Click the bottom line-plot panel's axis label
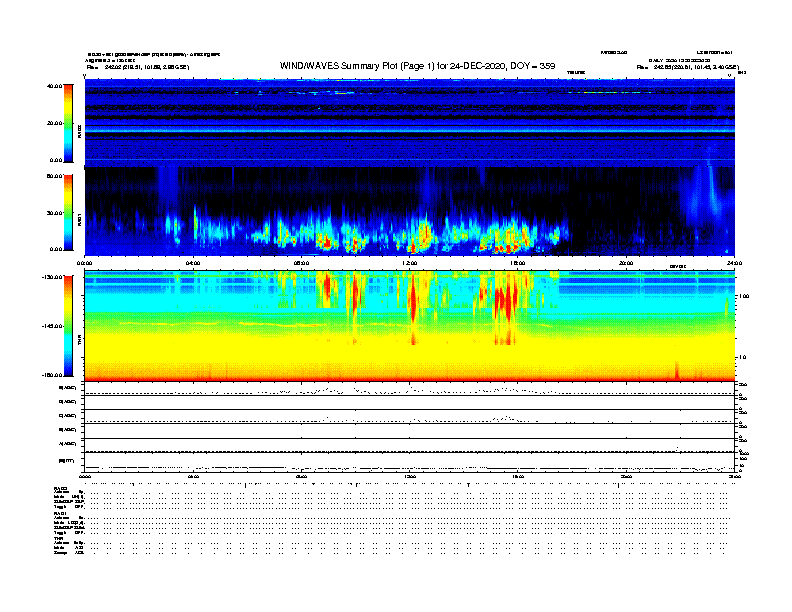 tap(66, 461)
